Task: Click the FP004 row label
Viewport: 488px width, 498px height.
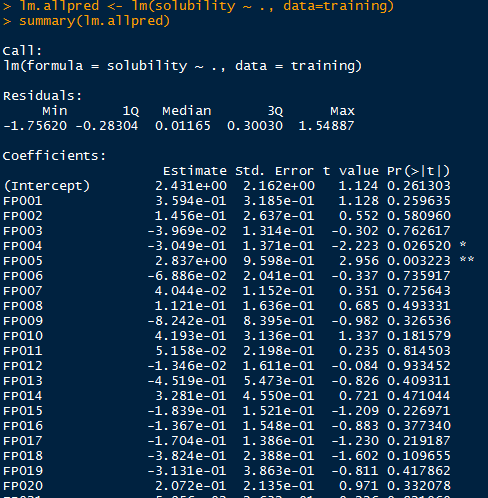Action: point(23,246)
